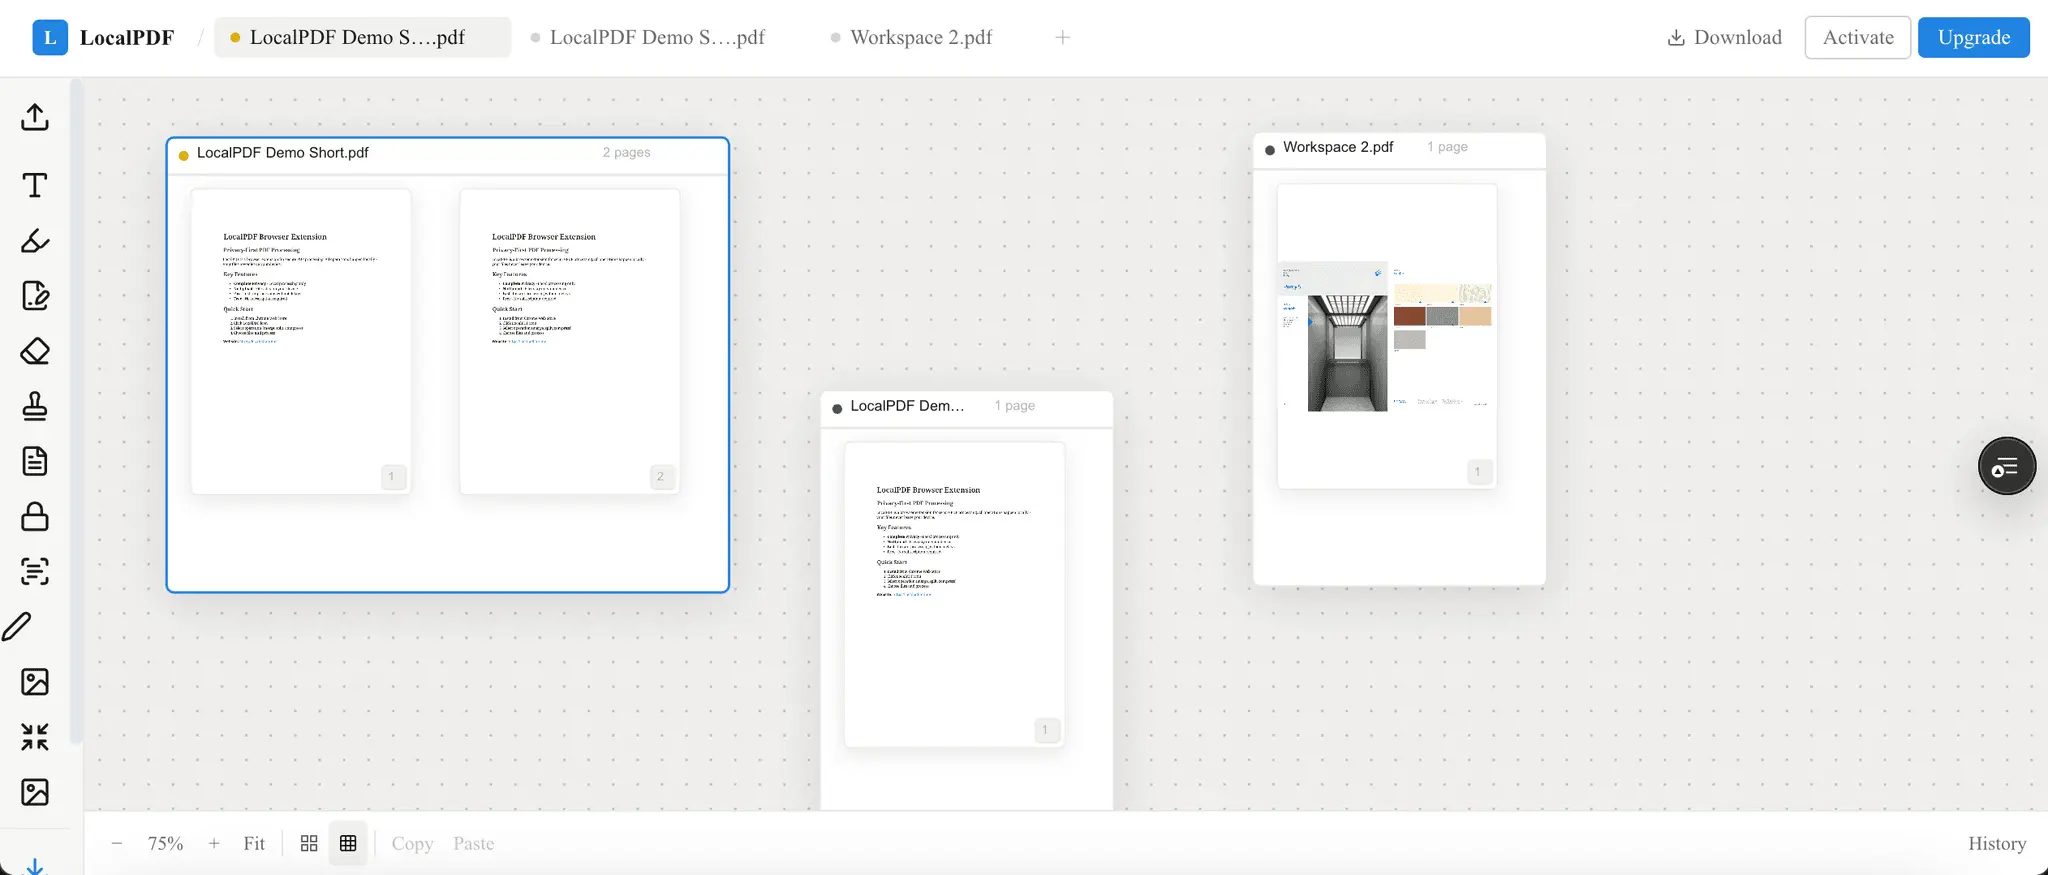Select the Workspace 2.pdf page thumbnail
This screenshot has height=875, width=2048.
[x=1387, y=336]
